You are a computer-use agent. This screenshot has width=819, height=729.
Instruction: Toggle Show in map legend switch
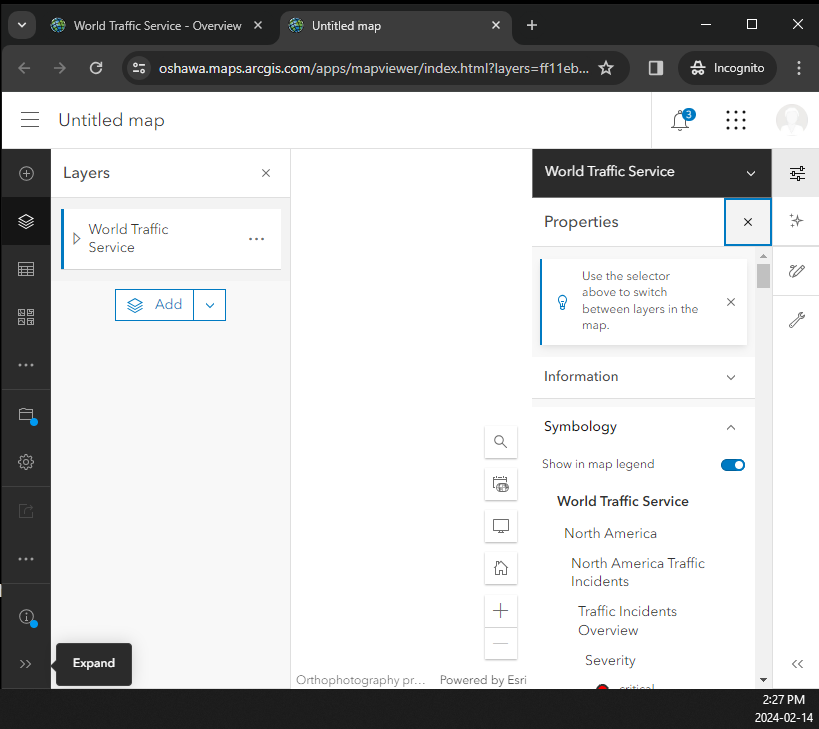(733, 464)
